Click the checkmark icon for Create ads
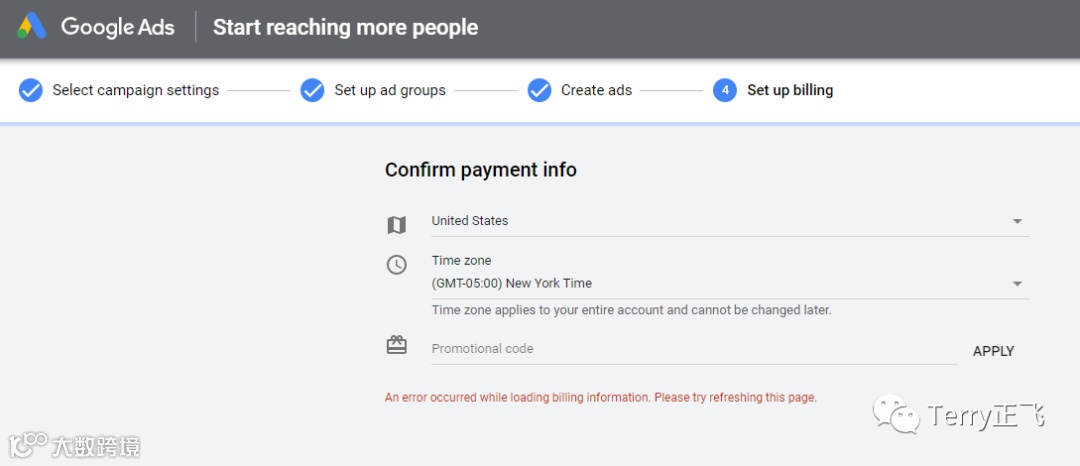This screenshot has height=466, width=1080. [539, 90]
